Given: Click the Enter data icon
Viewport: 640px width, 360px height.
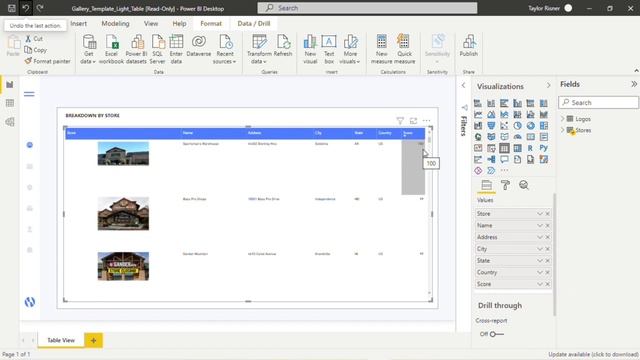Looking at the screenshot, I should point(176,49).
